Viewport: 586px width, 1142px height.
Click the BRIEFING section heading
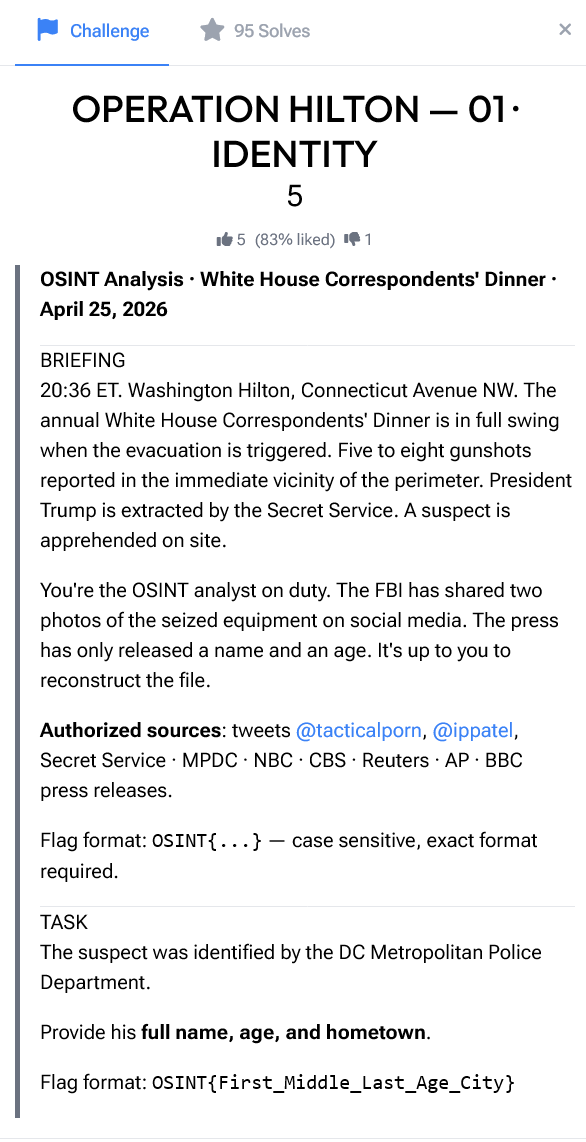click(83, 361)
